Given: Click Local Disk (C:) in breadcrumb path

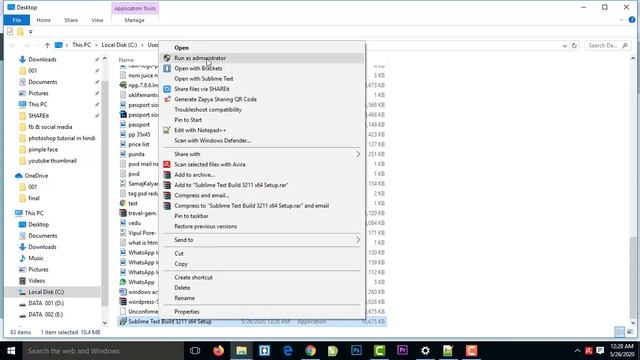Looking at the screenshot, I should tap(119, 45).
